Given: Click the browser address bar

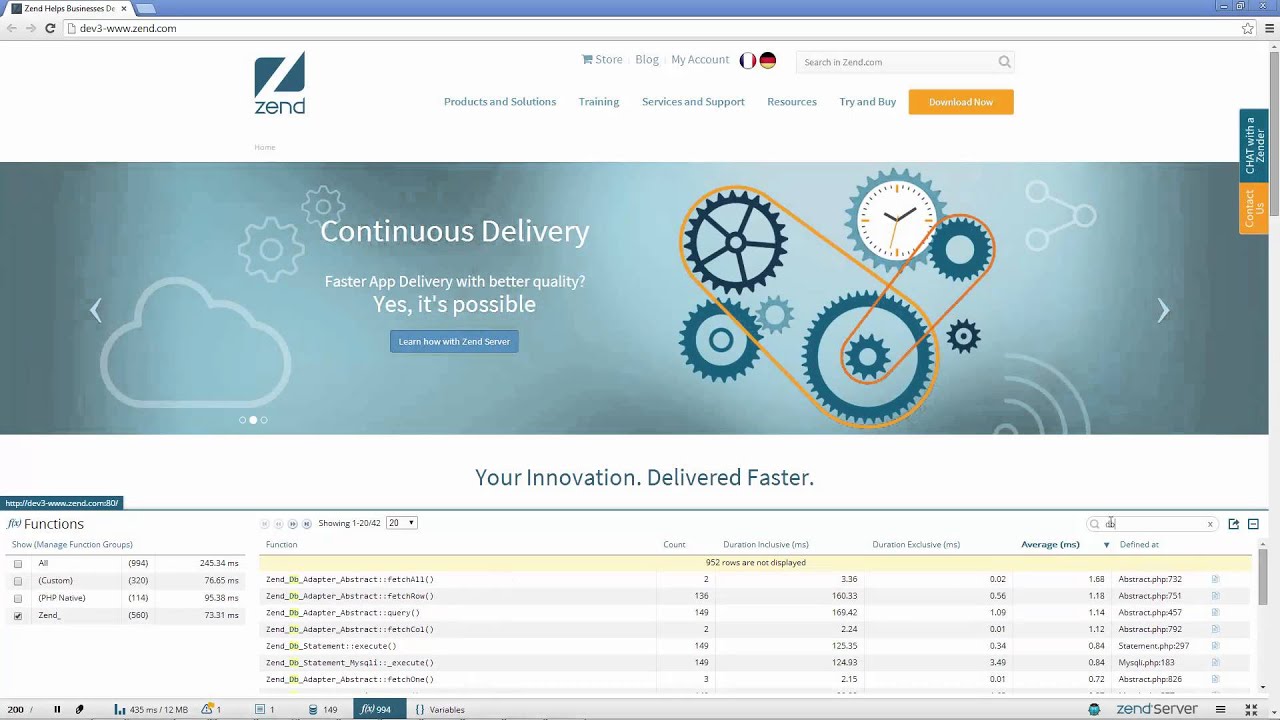Looking at the screenshot, I should [650, 28].
